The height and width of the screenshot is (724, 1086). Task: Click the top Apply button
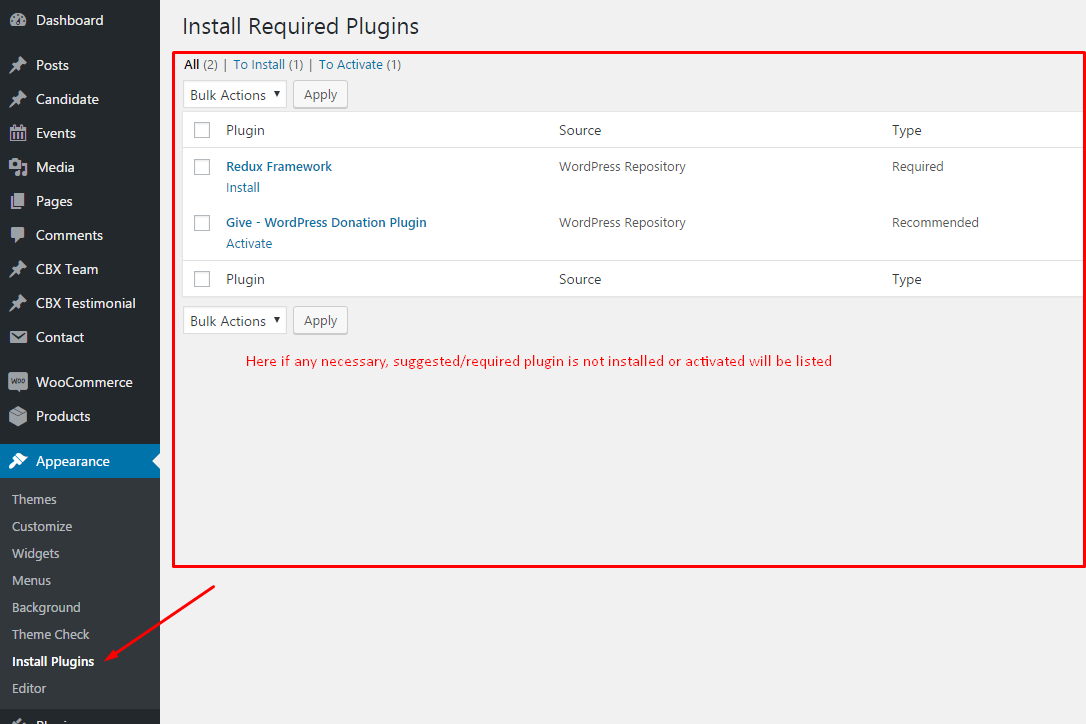tap(320, 95)
